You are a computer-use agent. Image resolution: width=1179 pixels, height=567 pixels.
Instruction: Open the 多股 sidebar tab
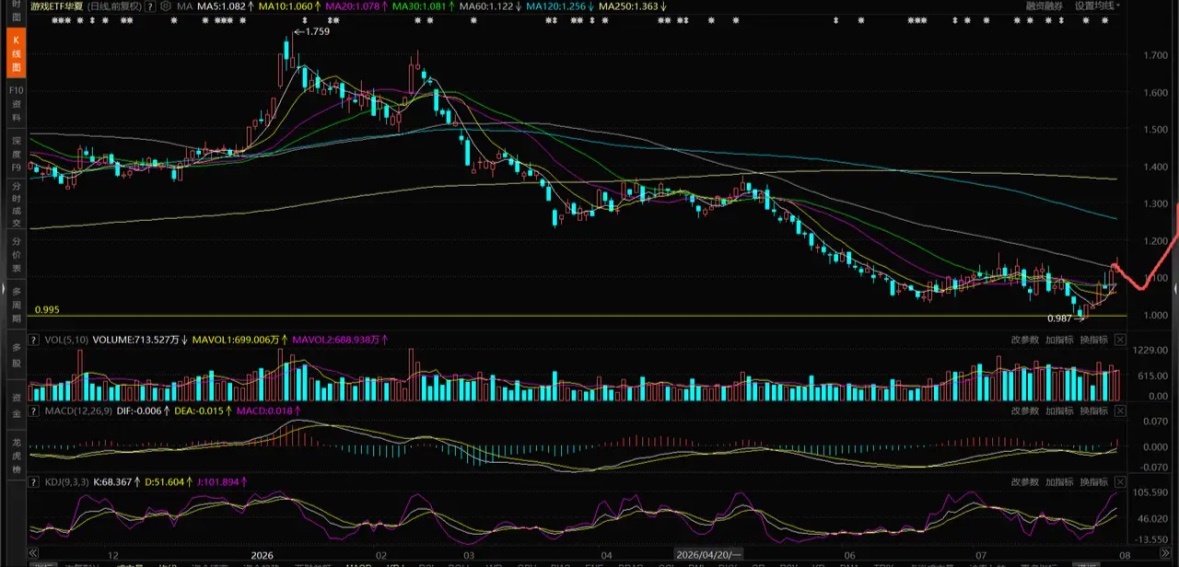16,355
